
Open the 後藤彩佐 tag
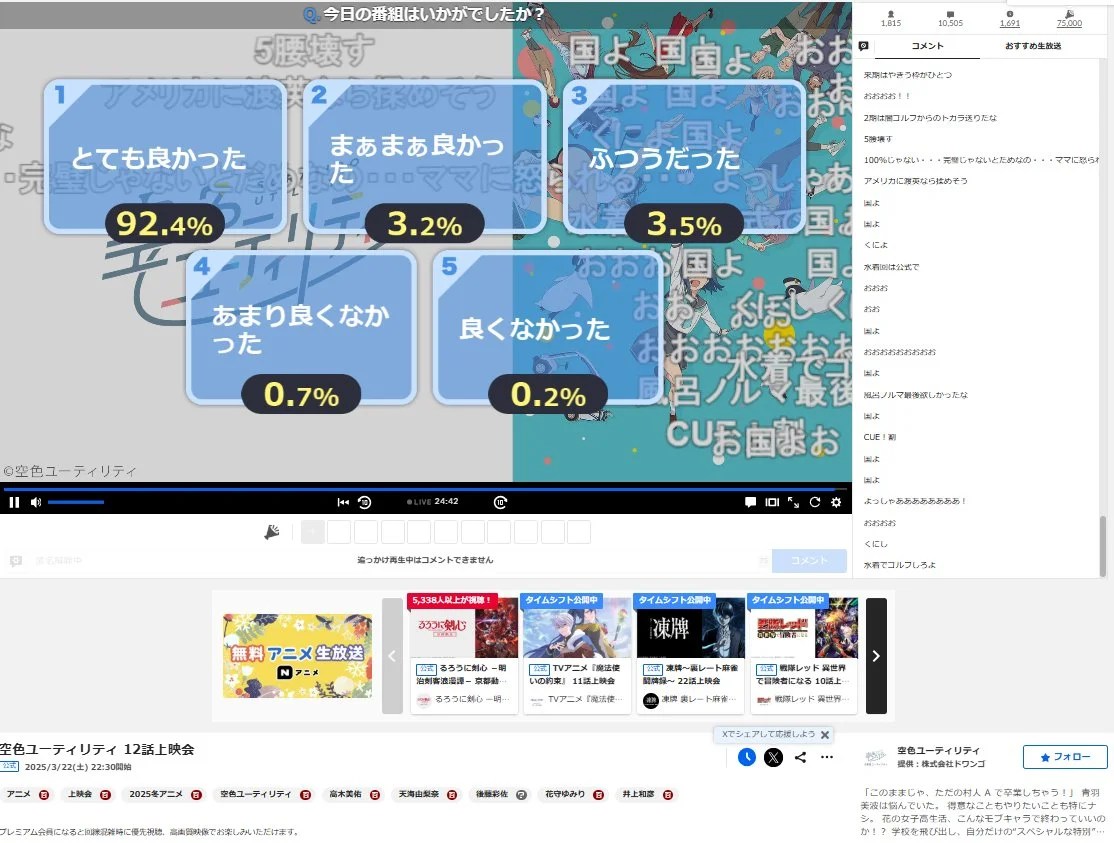492,795
